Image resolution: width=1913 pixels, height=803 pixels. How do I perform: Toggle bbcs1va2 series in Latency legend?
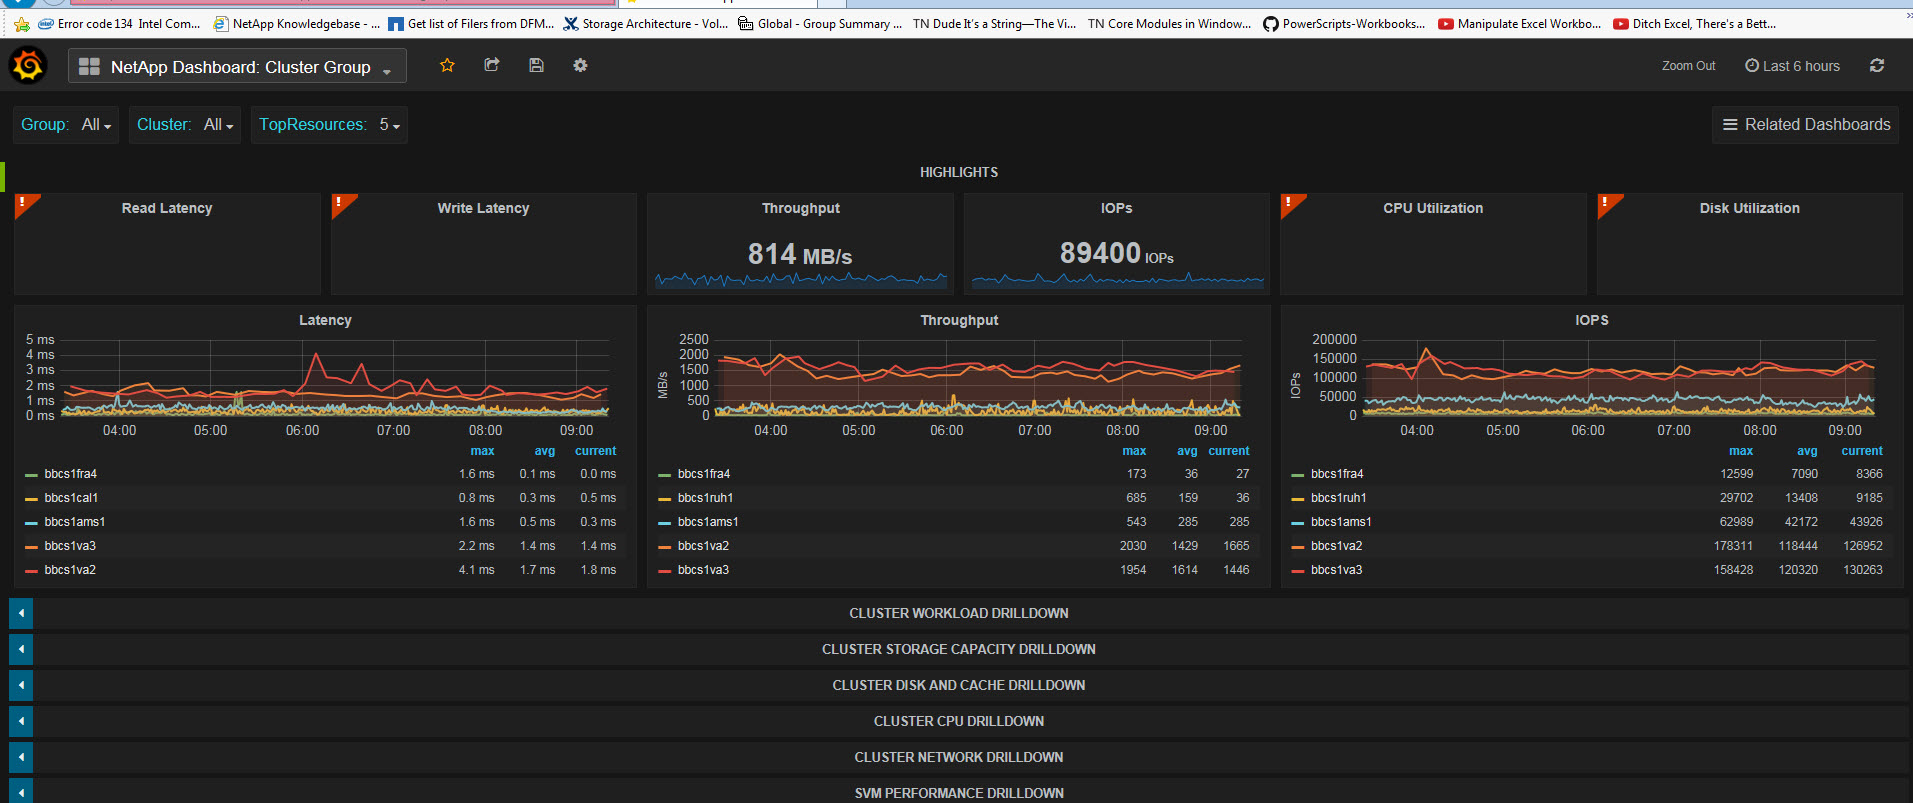click(x=70, y=570)
